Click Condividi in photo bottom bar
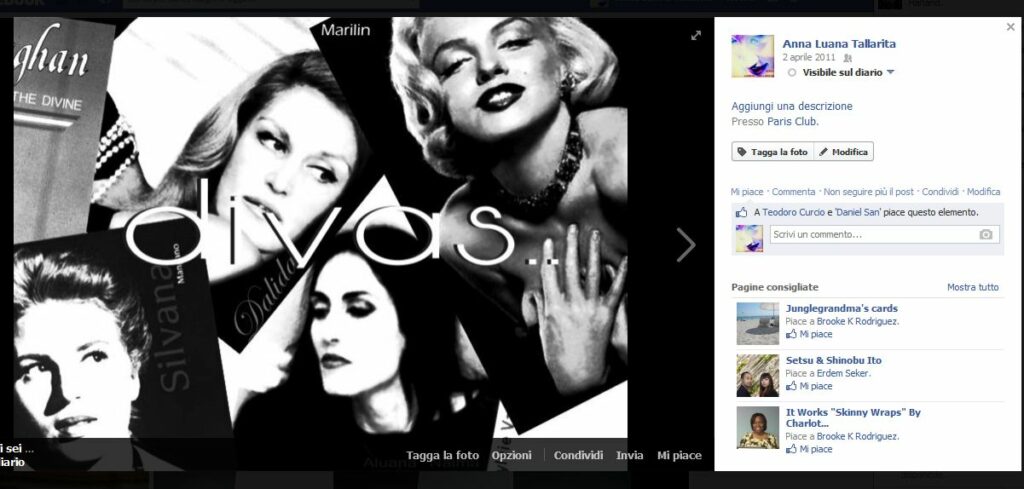This screenshot has width=1024, height=489. coord(578,456)
